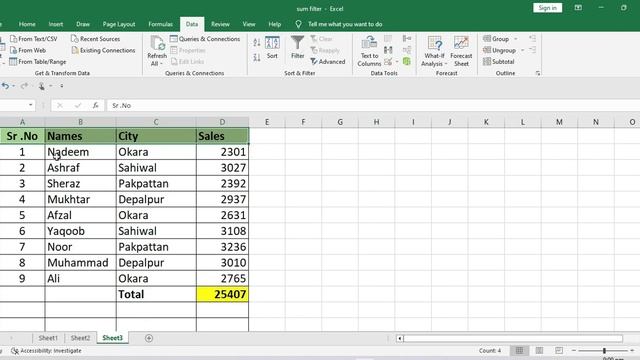Screen dimensions: 640x360
Task: Click the Subtotal button
Action: coord(498,62)
